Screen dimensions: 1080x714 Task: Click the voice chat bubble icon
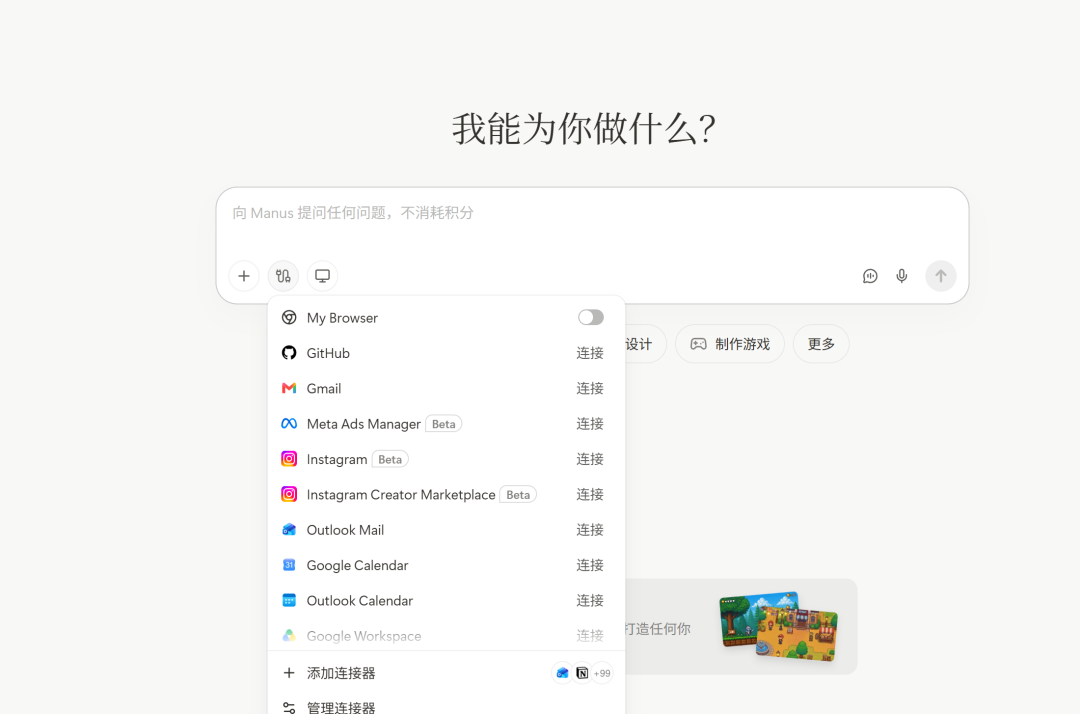pyautogui.click(x=870, y=276)
